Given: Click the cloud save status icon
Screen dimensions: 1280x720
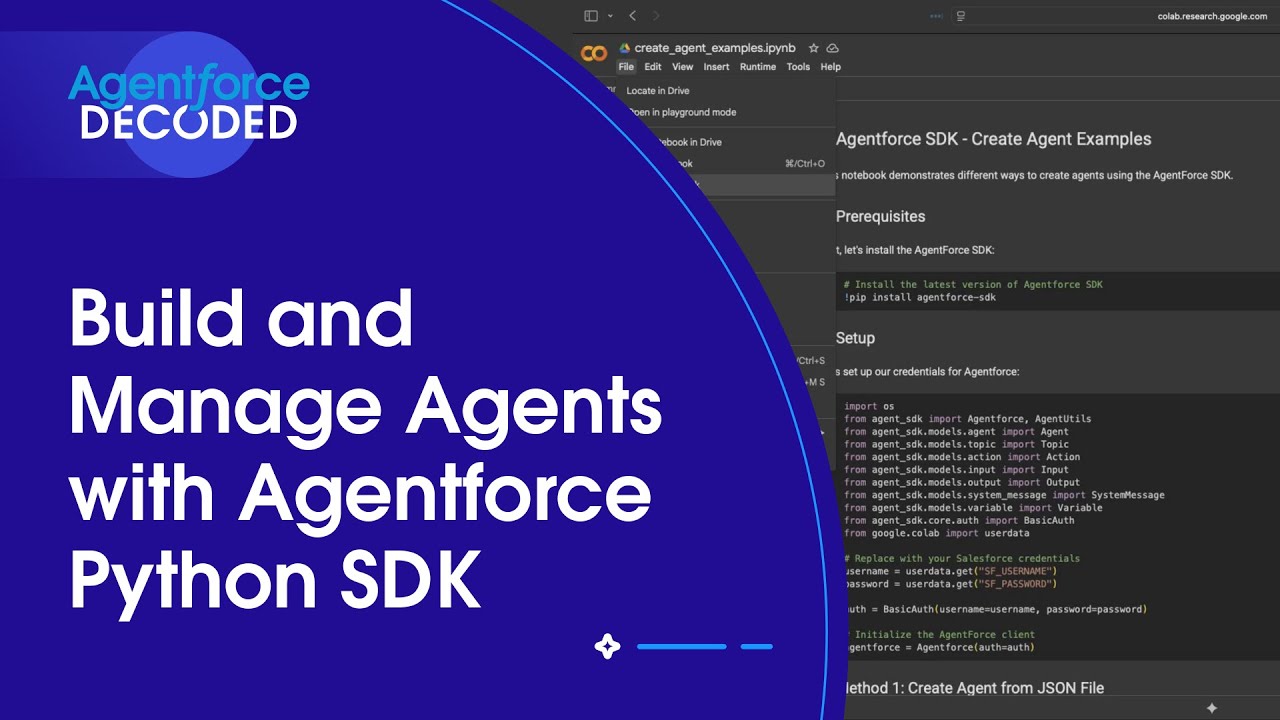Looking at the screenshot, I should pos(833,48).
